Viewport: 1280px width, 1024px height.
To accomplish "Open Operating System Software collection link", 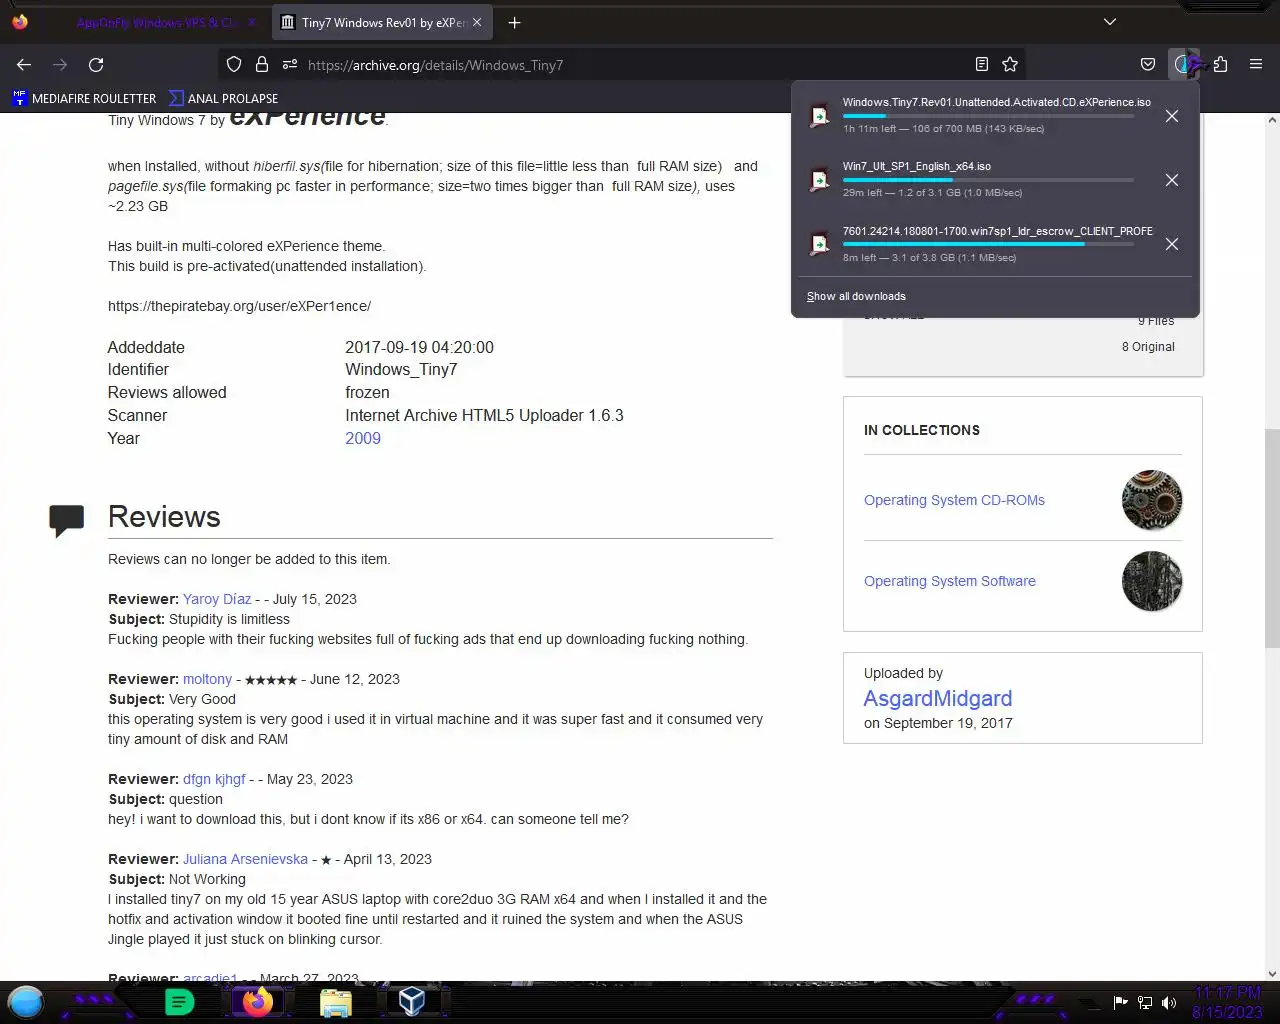I will pos(950,581).
